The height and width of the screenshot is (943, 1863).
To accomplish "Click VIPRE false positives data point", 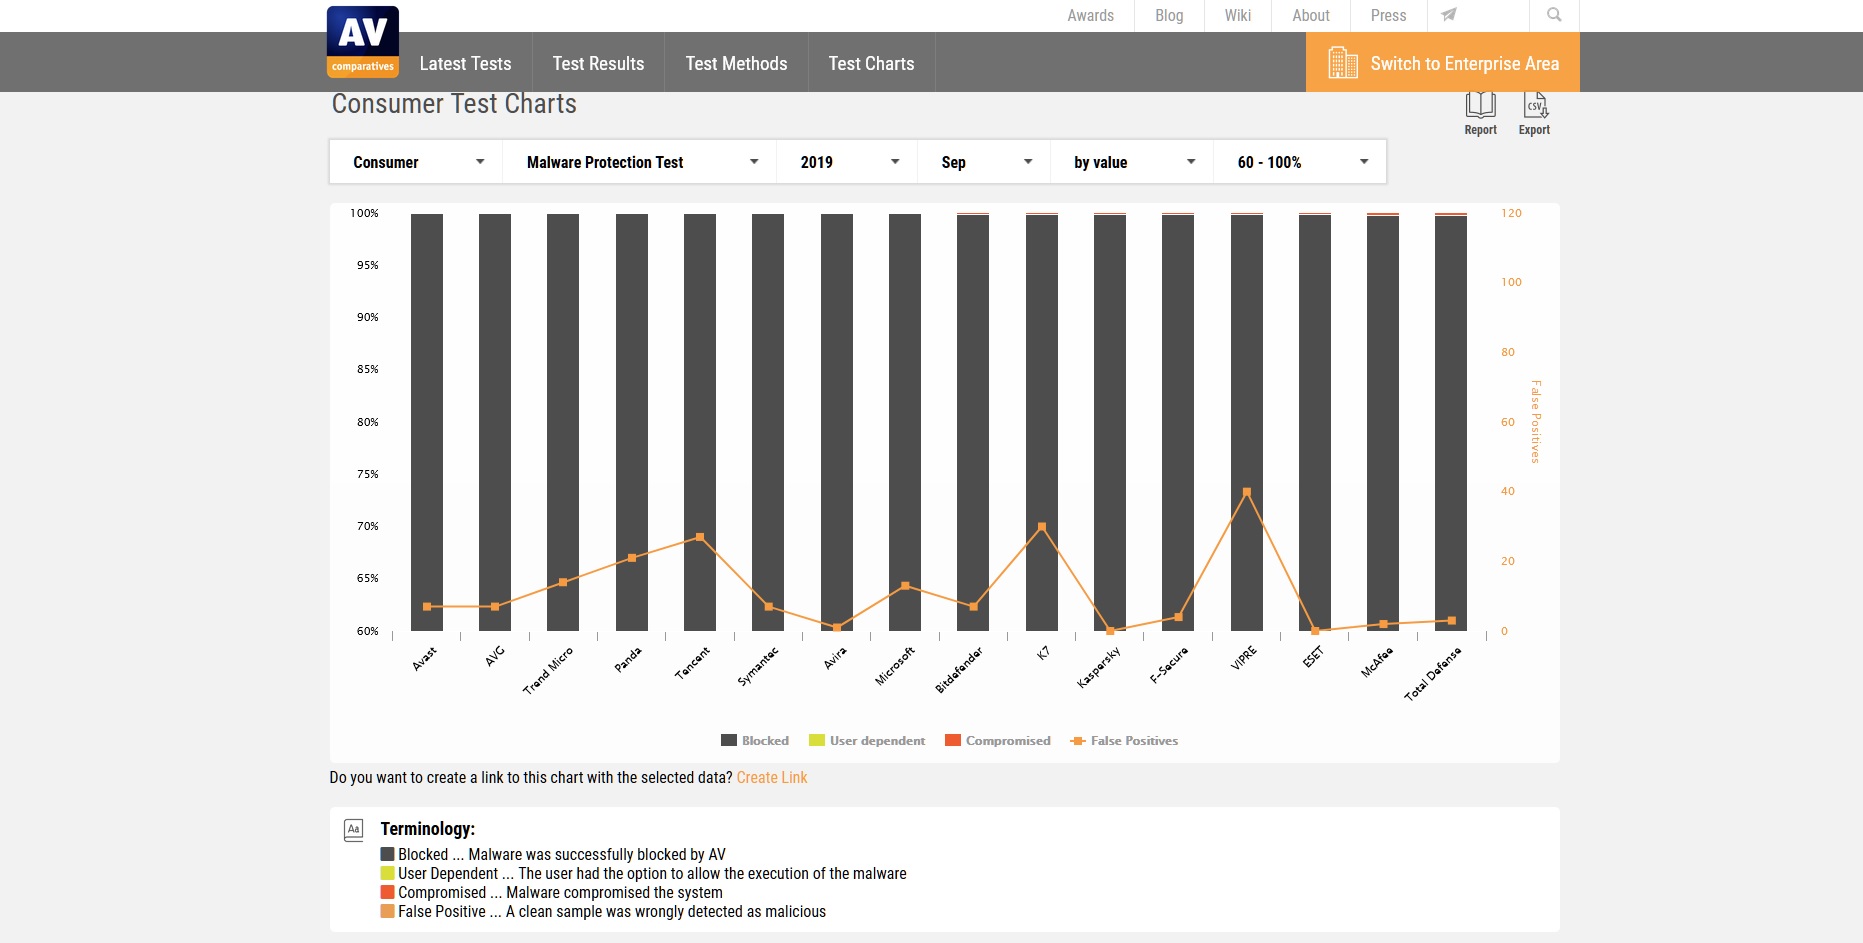I will coord(1246,492).
